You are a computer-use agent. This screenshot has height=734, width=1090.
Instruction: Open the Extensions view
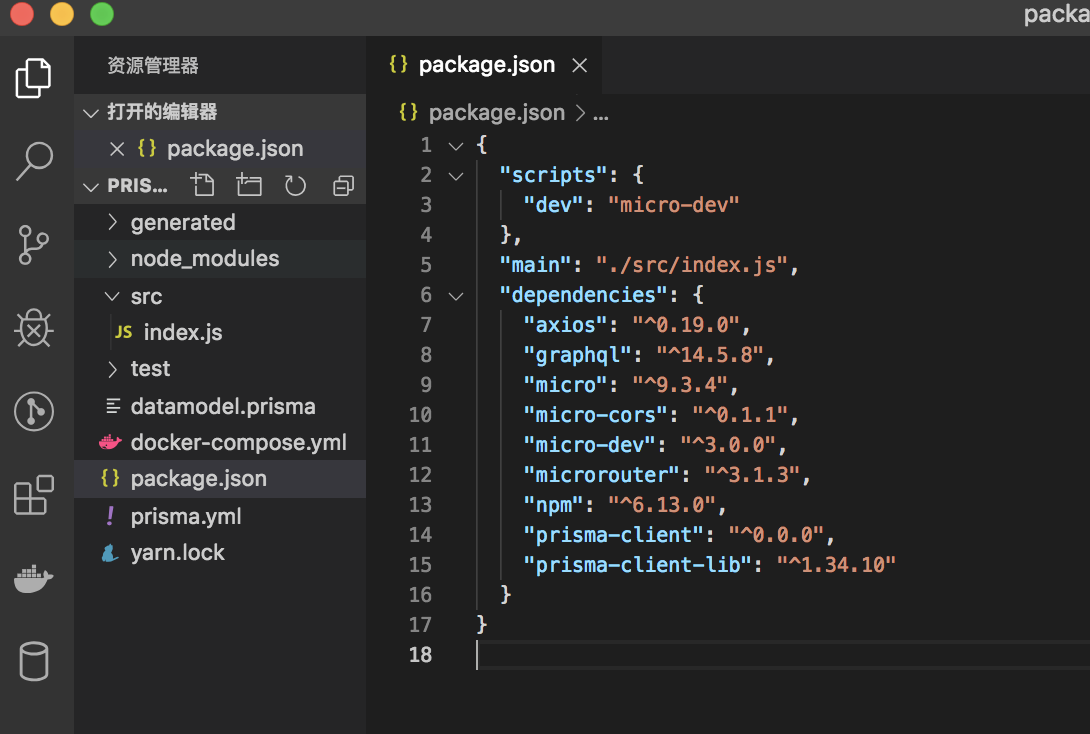(34, 495)
